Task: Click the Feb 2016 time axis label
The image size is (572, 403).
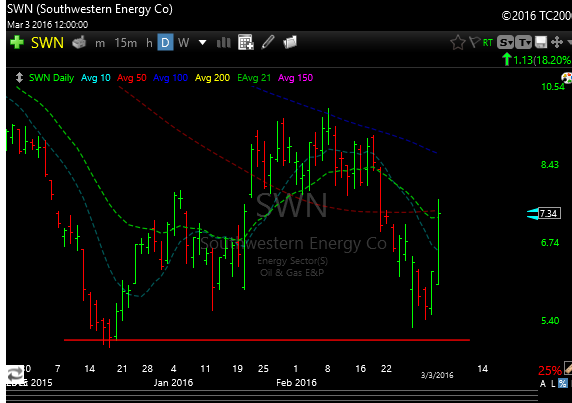Action: point(296,383)
